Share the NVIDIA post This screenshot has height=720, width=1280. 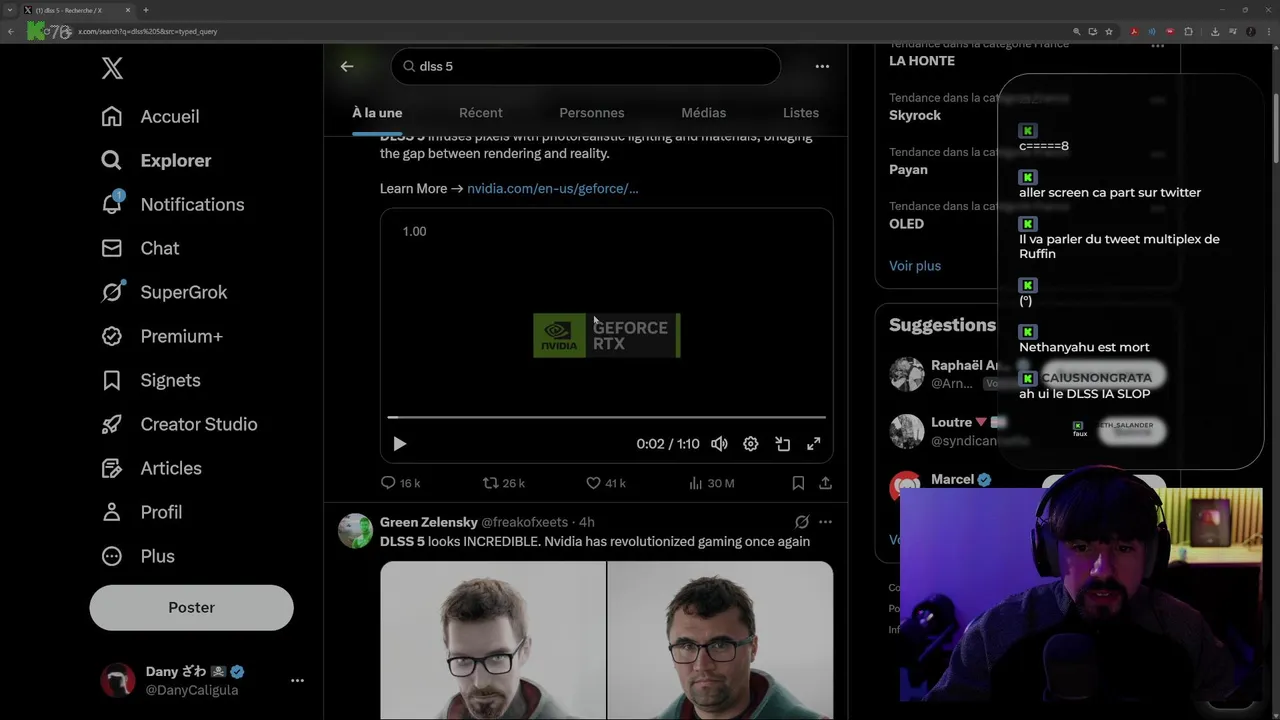coord(825,483)
